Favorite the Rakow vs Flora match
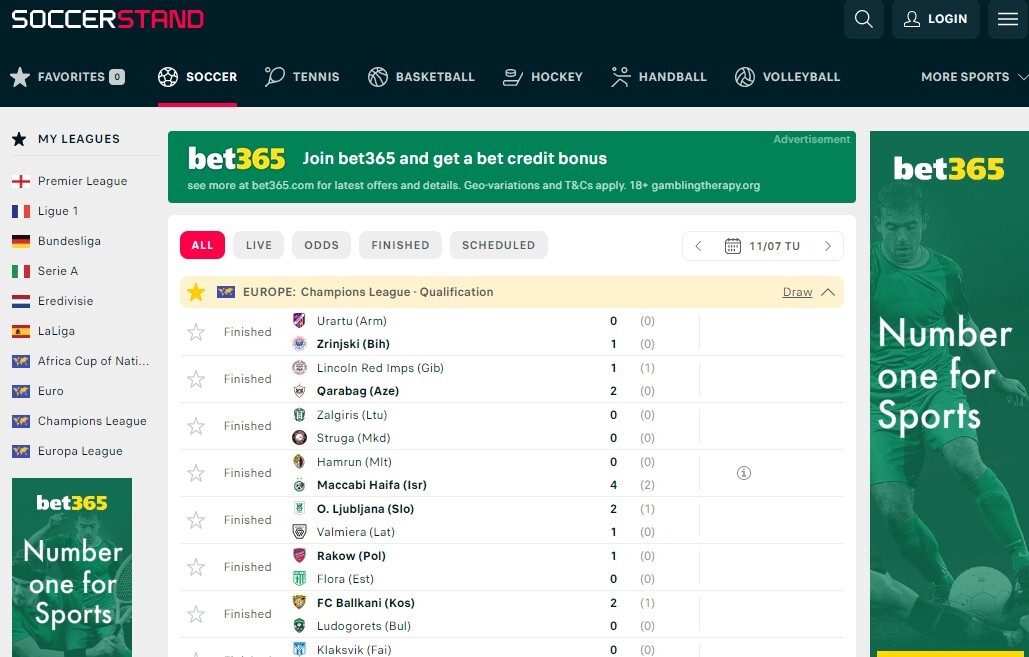This screenshot has width=1029, height=657. 196,567
